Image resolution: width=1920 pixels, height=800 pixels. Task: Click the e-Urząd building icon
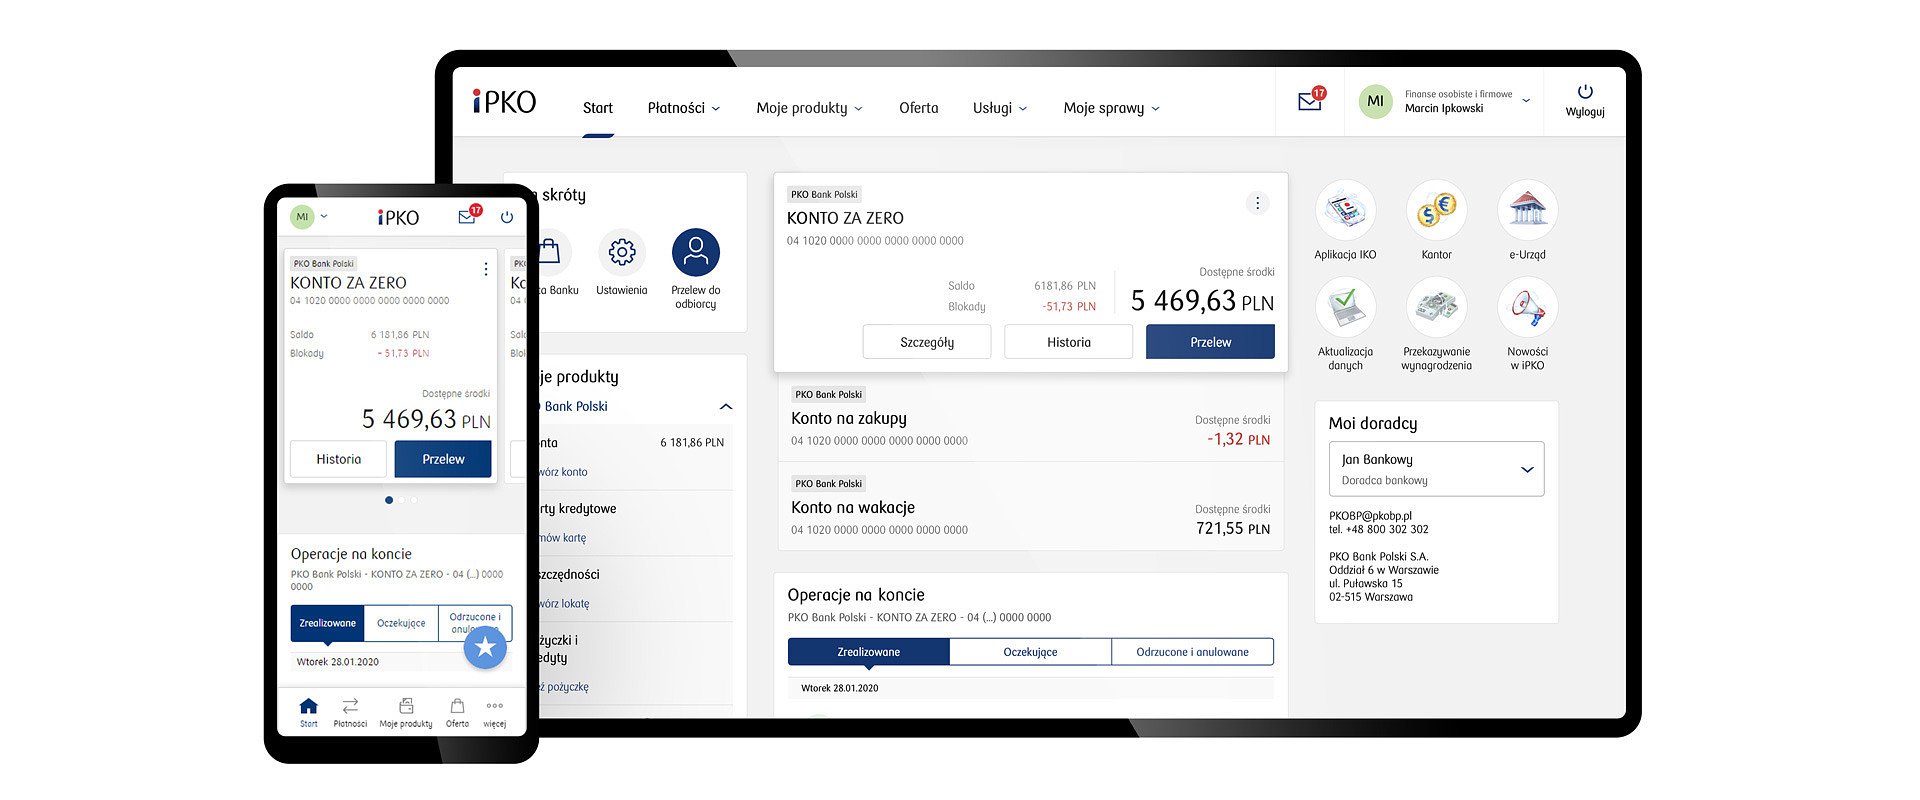1527,211
